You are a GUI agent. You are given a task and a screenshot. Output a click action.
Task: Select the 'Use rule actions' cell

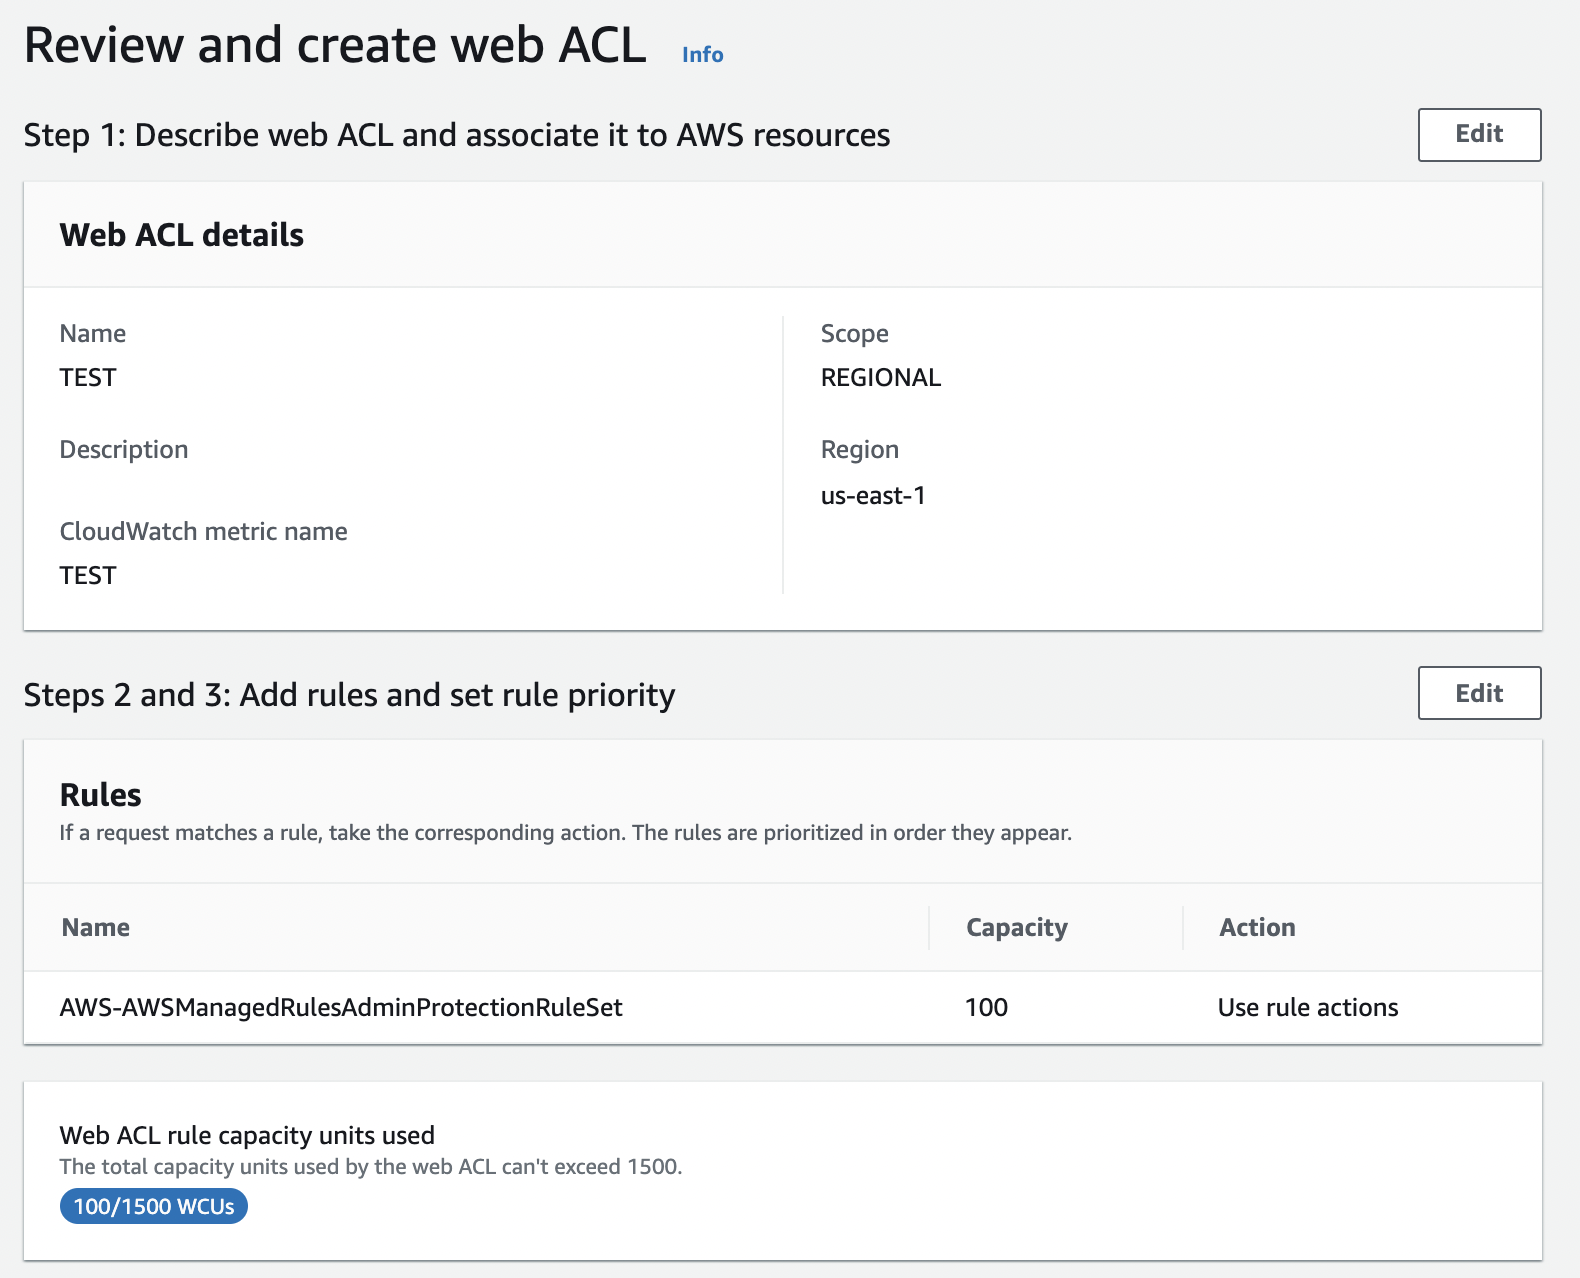coord(1308,1007)
